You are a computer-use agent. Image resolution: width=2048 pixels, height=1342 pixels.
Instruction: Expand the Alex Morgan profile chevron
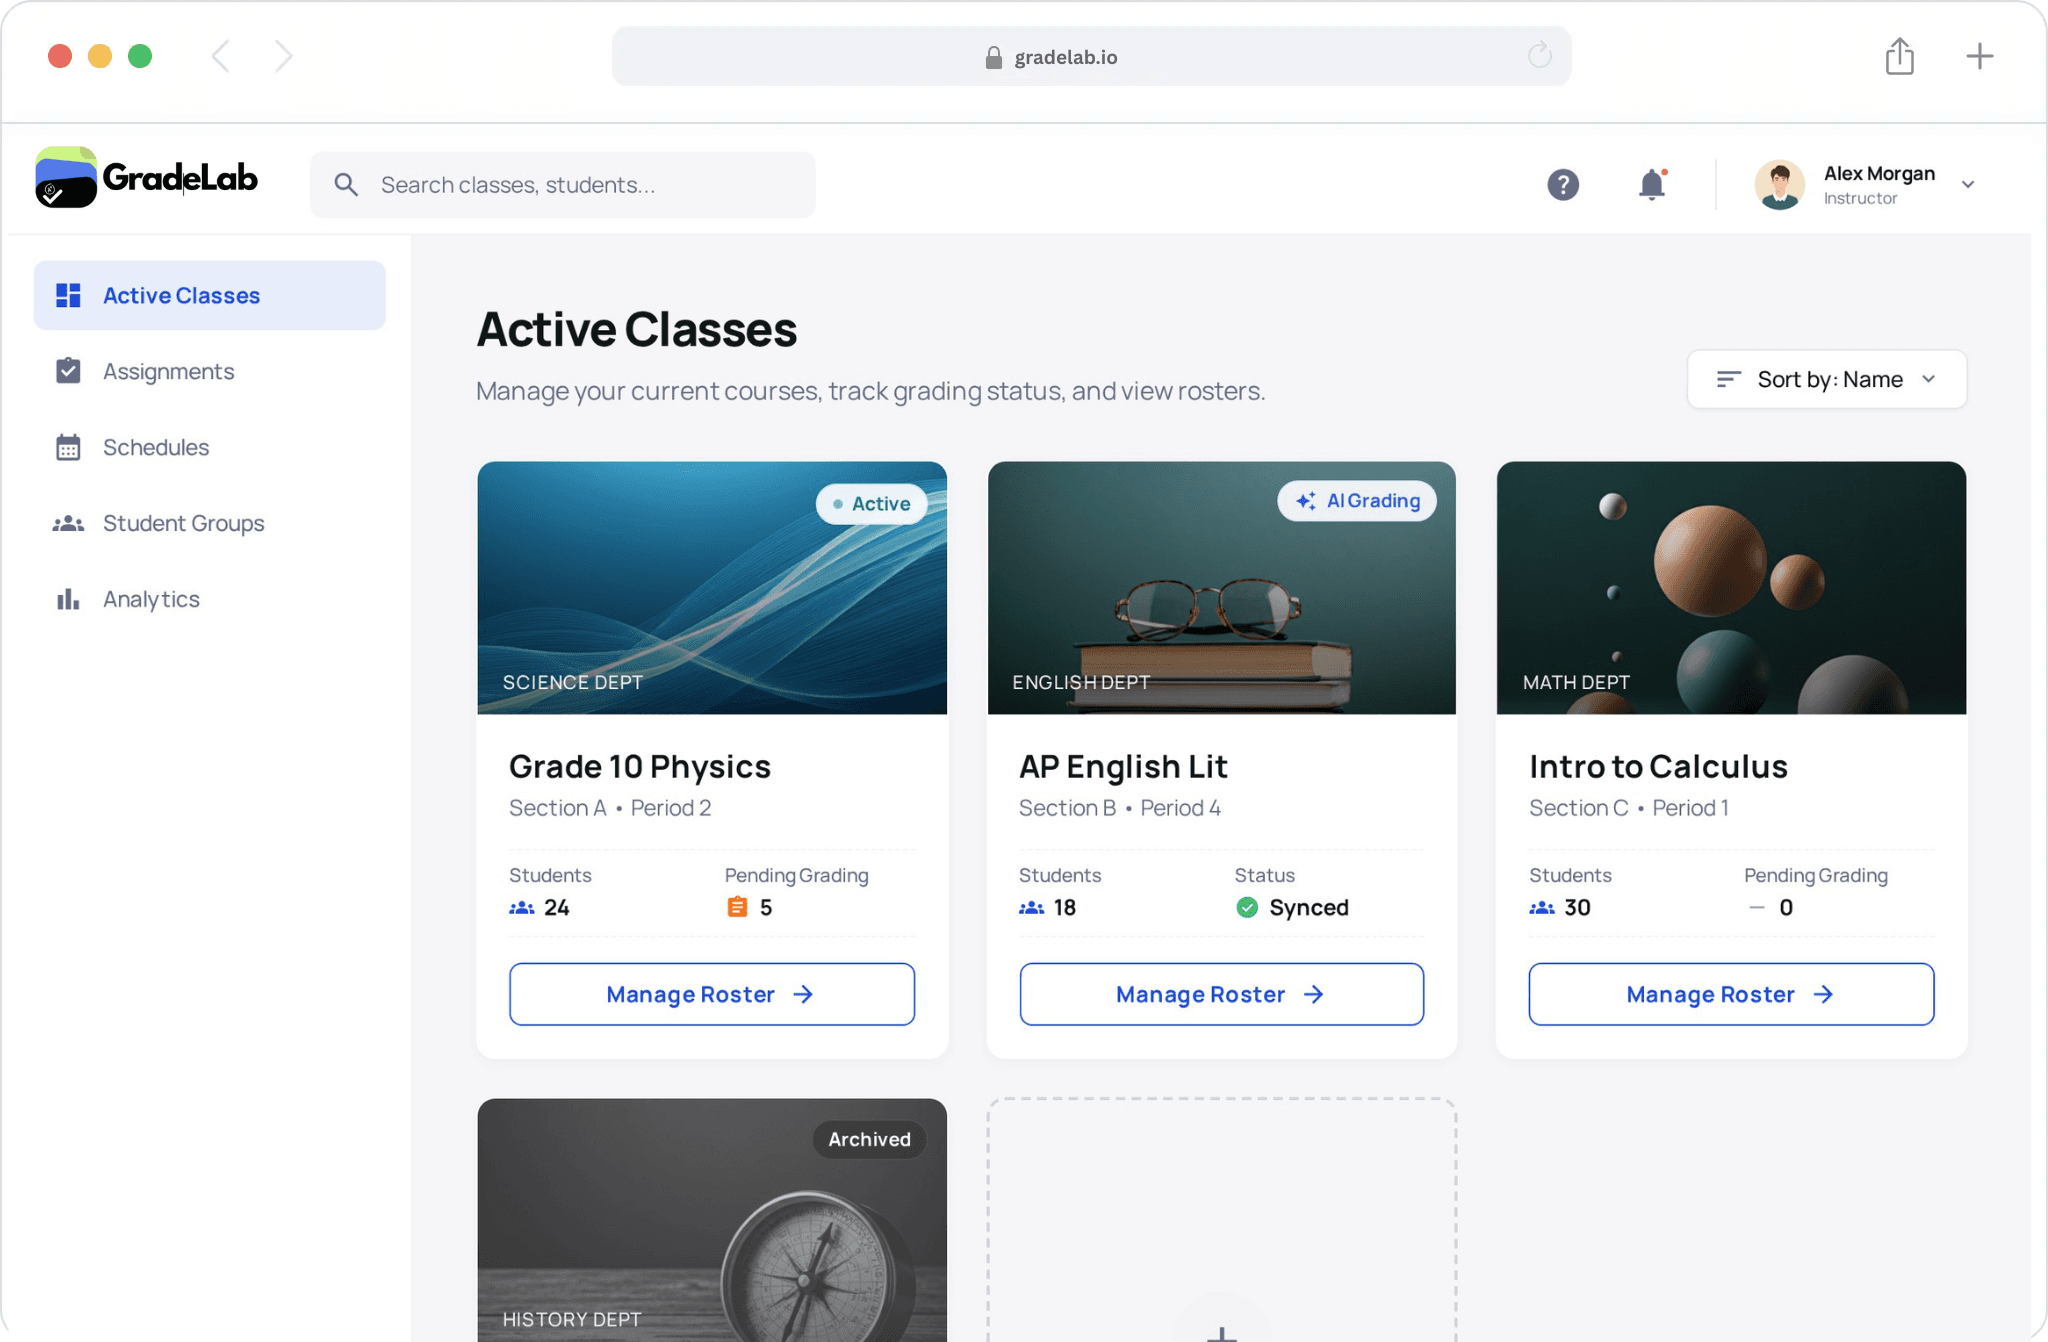tap(1967, 185)
